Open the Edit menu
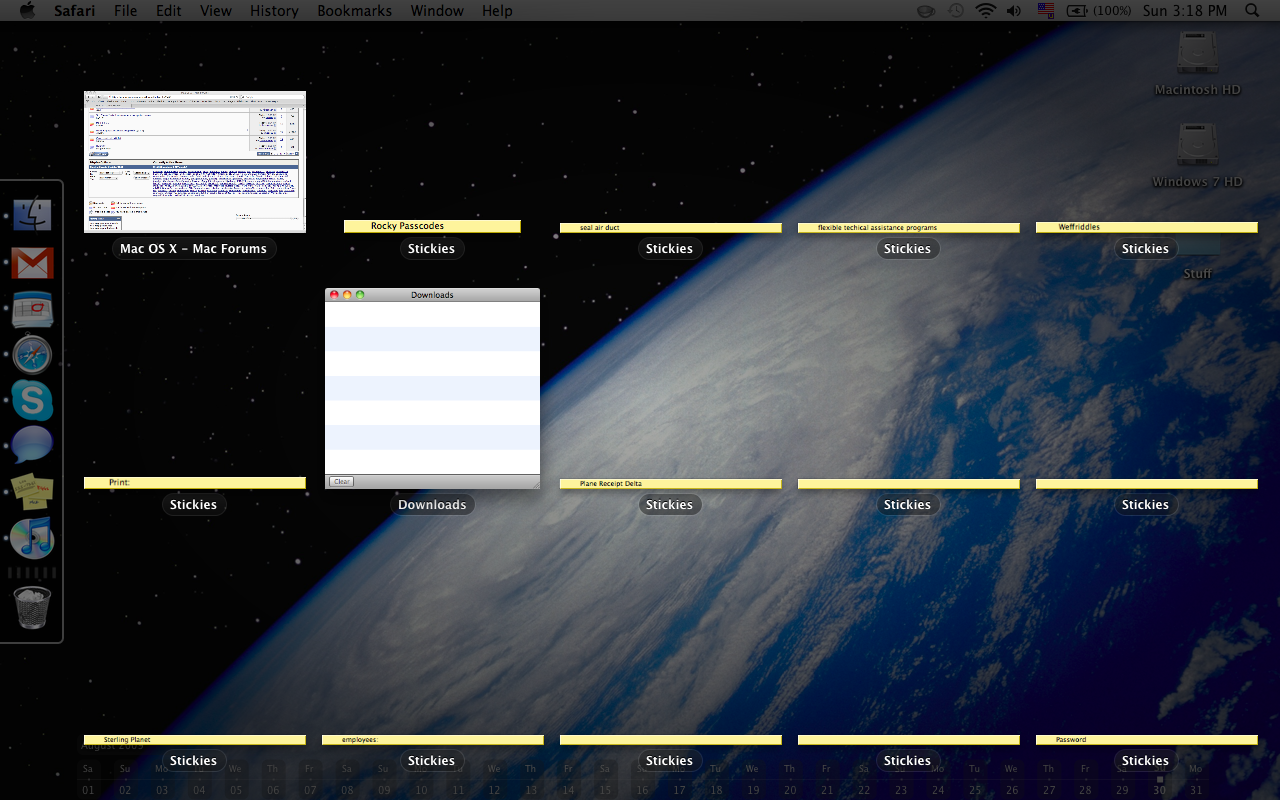This screenshot has width=1280, height=800. [169, 11]
